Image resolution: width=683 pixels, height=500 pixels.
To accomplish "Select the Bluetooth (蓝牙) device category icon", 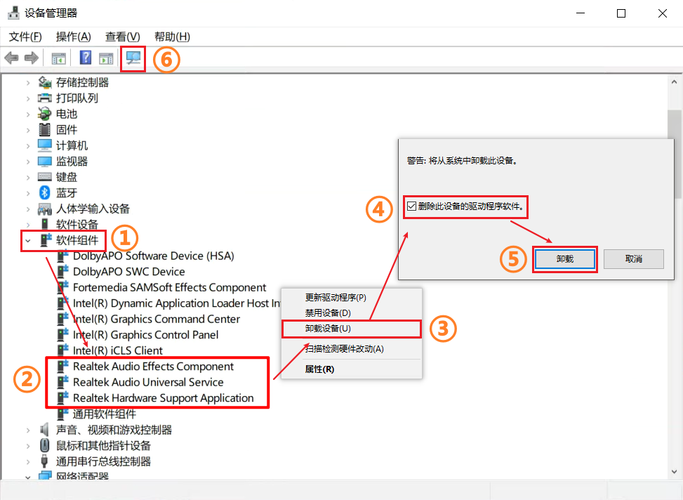I will click(x=44, y=193).
